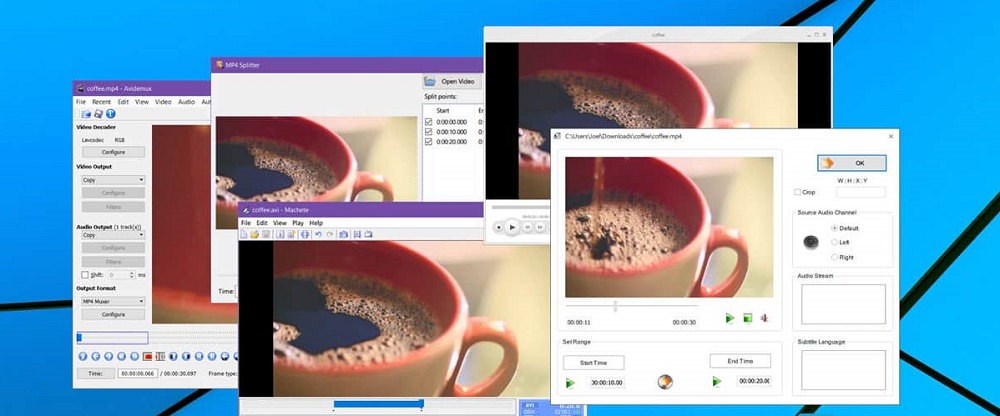
Task: Uncheck split point 0:00:00.000 in MP4 Splitter
Action: click(x=429, y=122)
